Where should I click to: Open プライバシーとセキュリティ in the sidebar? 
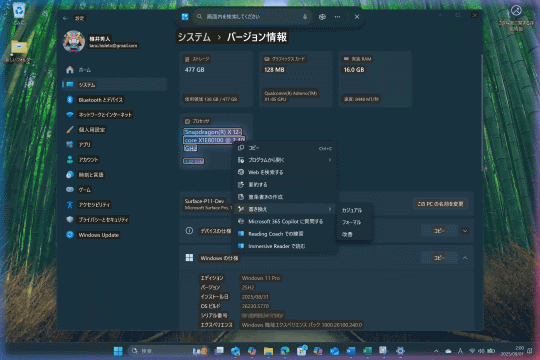click(115, 219)
